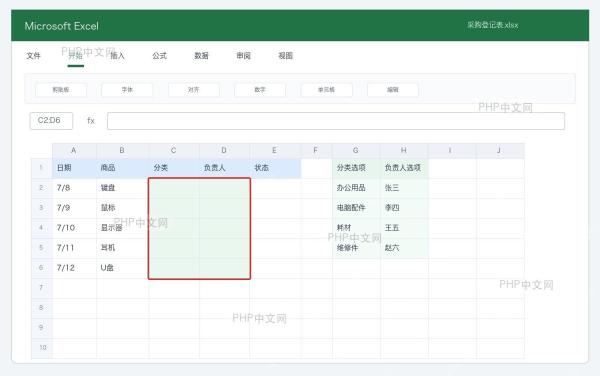Select row 10 header
Screen dimensions: 600x376
(42, 348)
